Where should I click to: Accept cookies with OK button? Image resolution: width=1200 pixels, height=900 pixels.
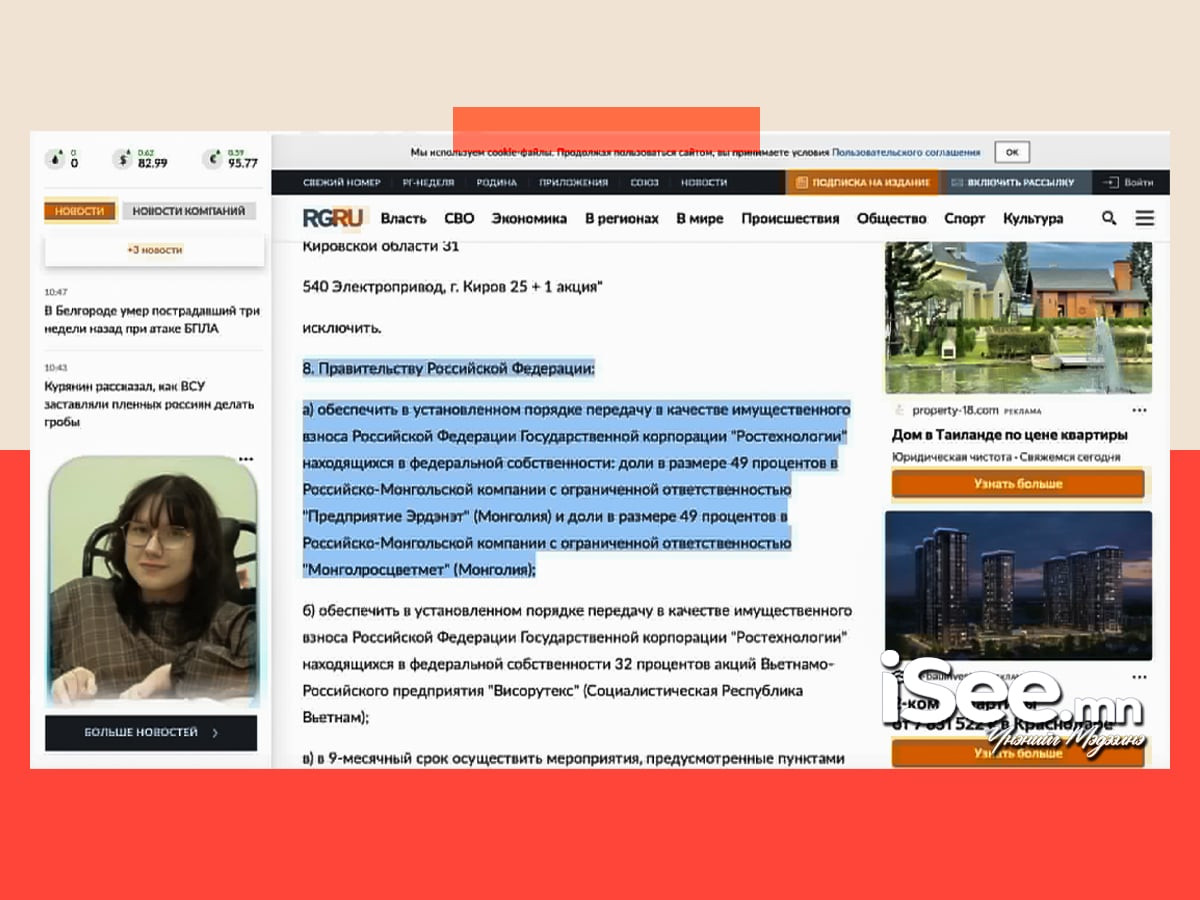pyautogui.click(x=1012, y=152)
